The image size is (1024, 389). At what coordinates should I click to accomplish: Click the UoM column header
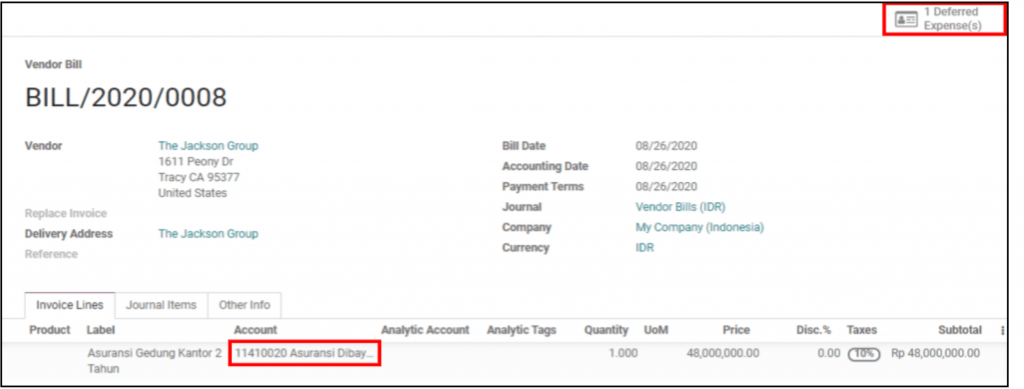click(x=656, y=330)
